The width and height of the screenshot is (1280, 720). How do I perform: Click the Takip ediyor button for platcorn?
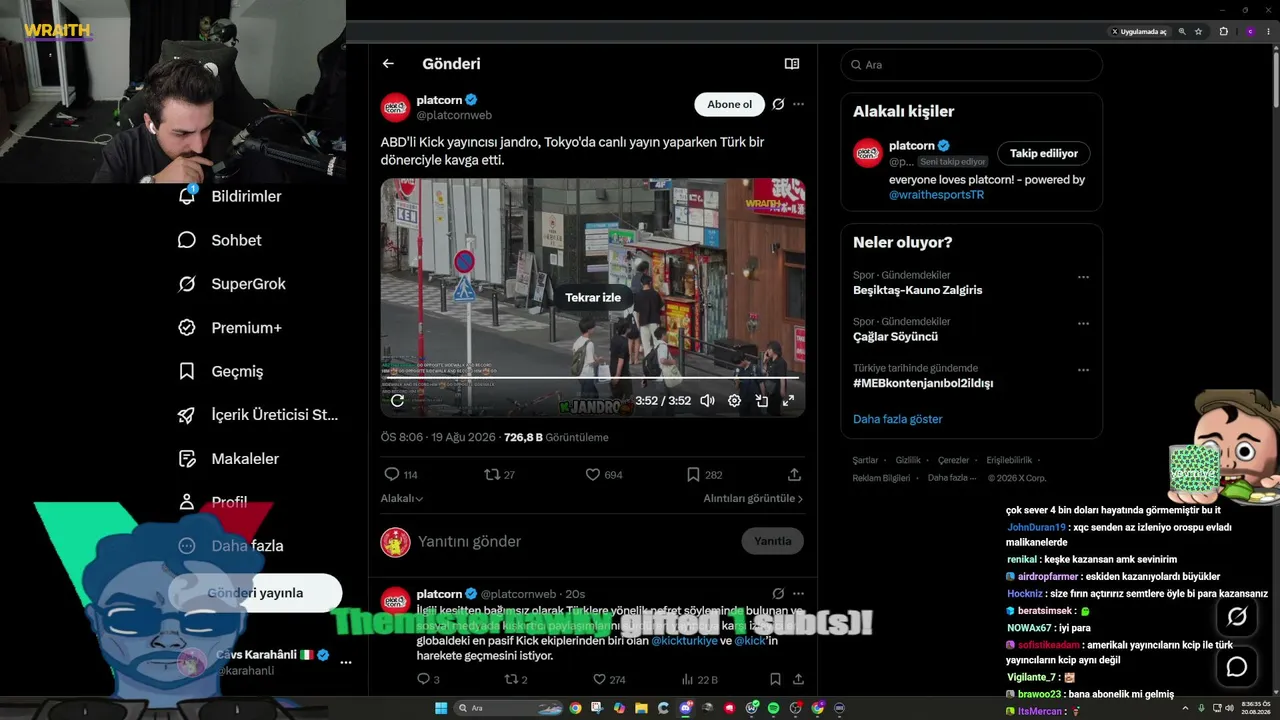pos(1043,154)
